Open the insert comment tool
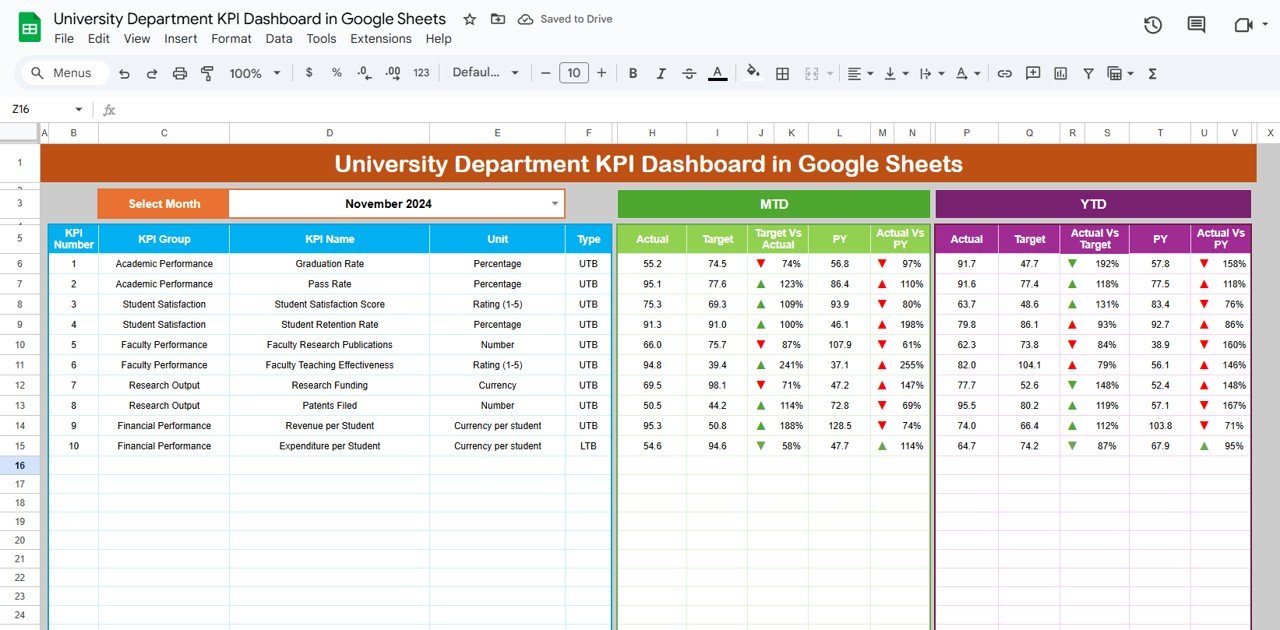The image size is (1280, 630). [x=1033, y=73]
